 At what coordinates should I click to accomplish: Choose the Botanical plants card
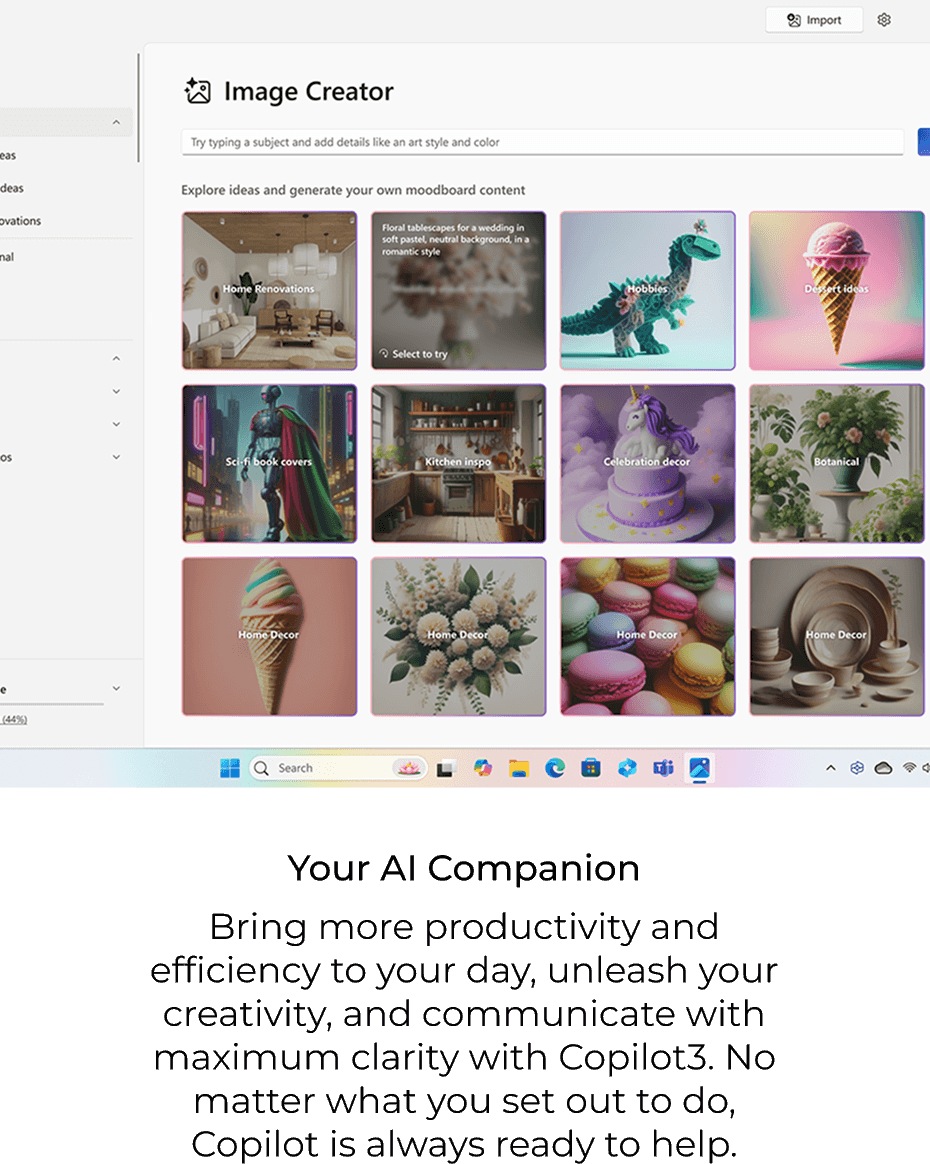click(x=836, y=463)
